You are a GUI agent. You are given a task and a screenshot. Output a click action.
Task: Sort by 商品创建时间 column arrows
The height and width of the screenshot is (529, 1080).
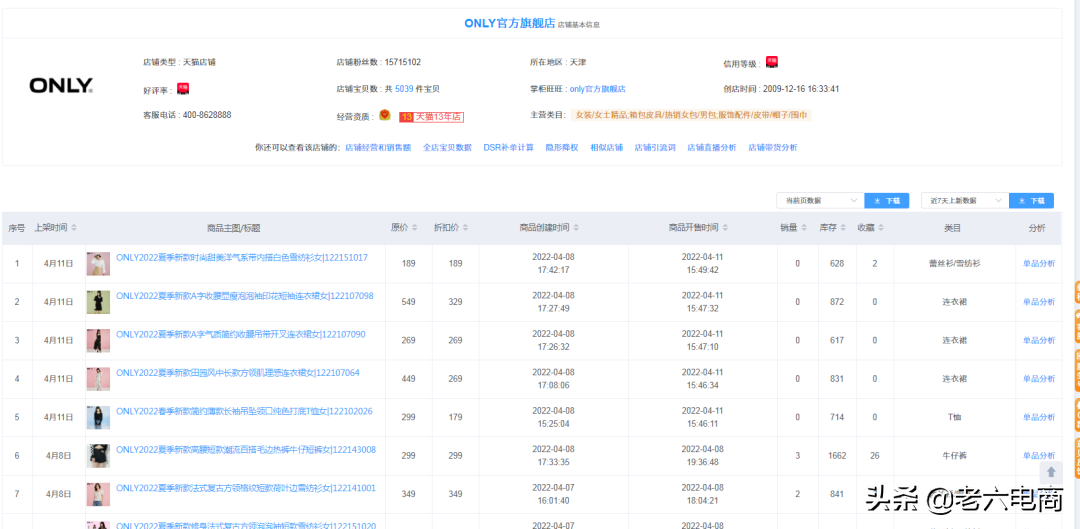pos(576,228)
